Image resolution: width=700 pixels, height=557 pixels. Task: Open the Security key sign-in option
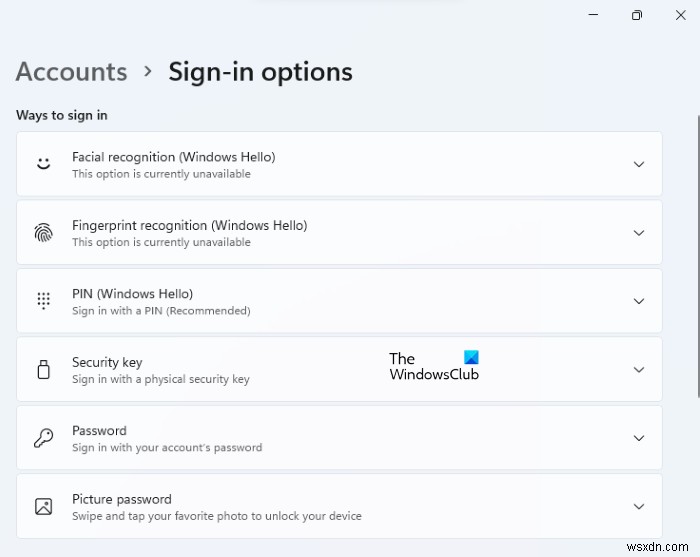pos(339,370)
